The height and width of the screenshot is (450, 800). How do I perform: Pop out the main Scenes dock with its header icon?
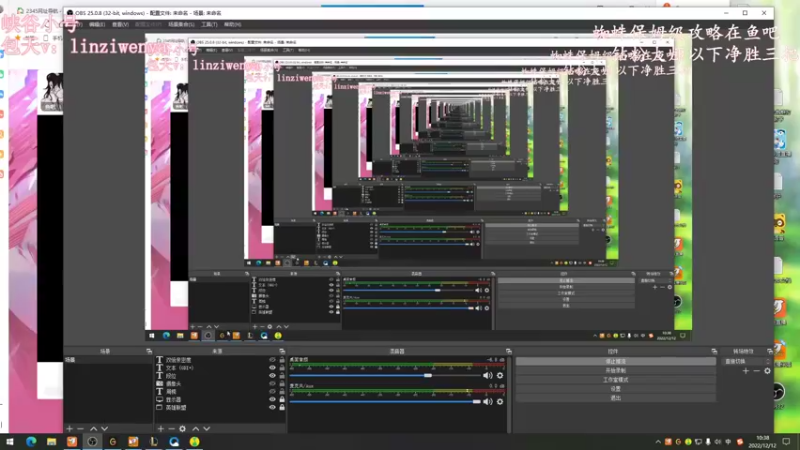pos(149,351)
